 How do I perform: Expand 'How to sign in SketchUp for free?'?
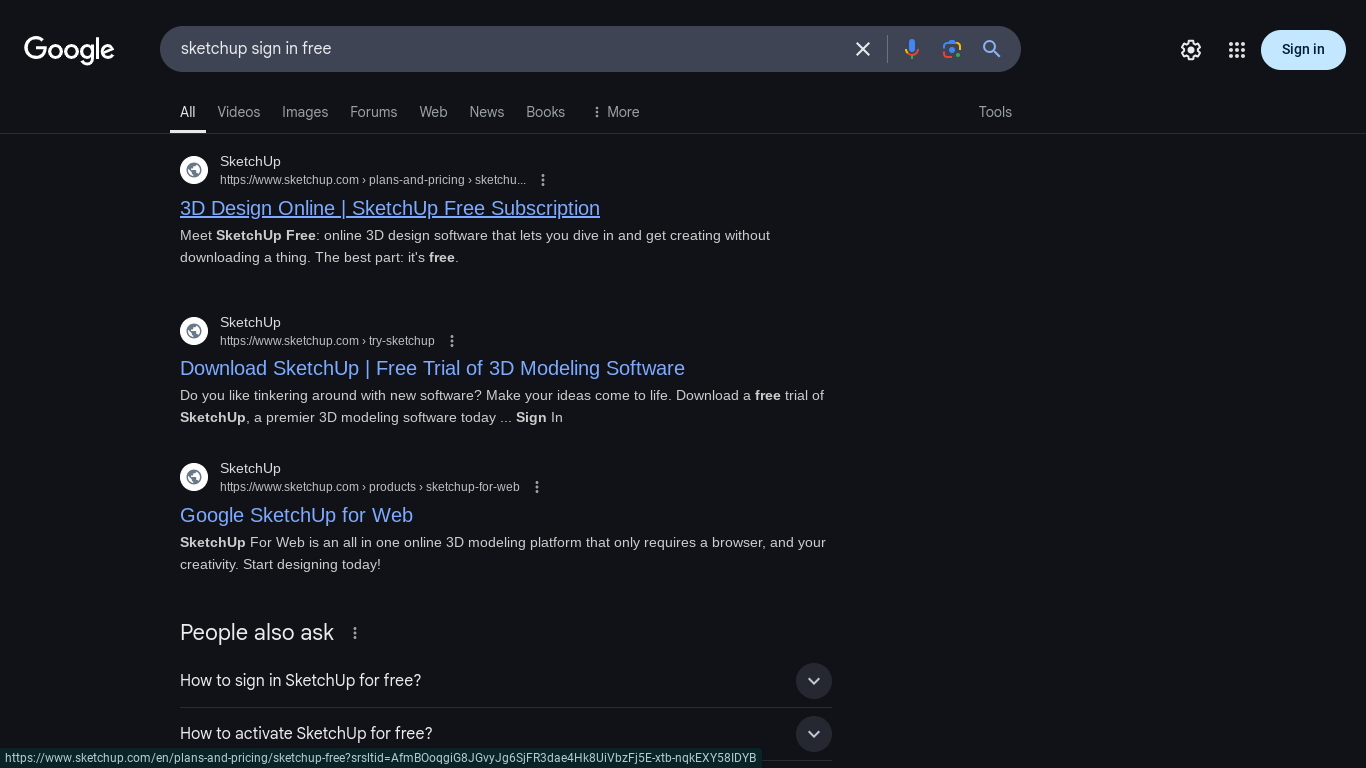[x=813, y=681]
